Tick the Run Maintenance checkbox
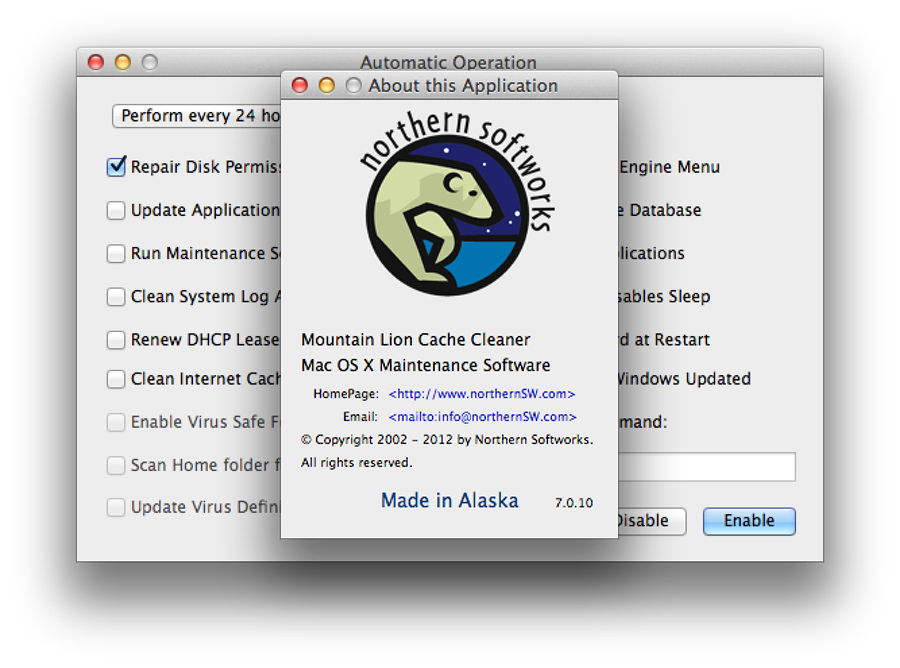This screenshot has height=668, width=900. pyautogui.click(x=116, y=254)
